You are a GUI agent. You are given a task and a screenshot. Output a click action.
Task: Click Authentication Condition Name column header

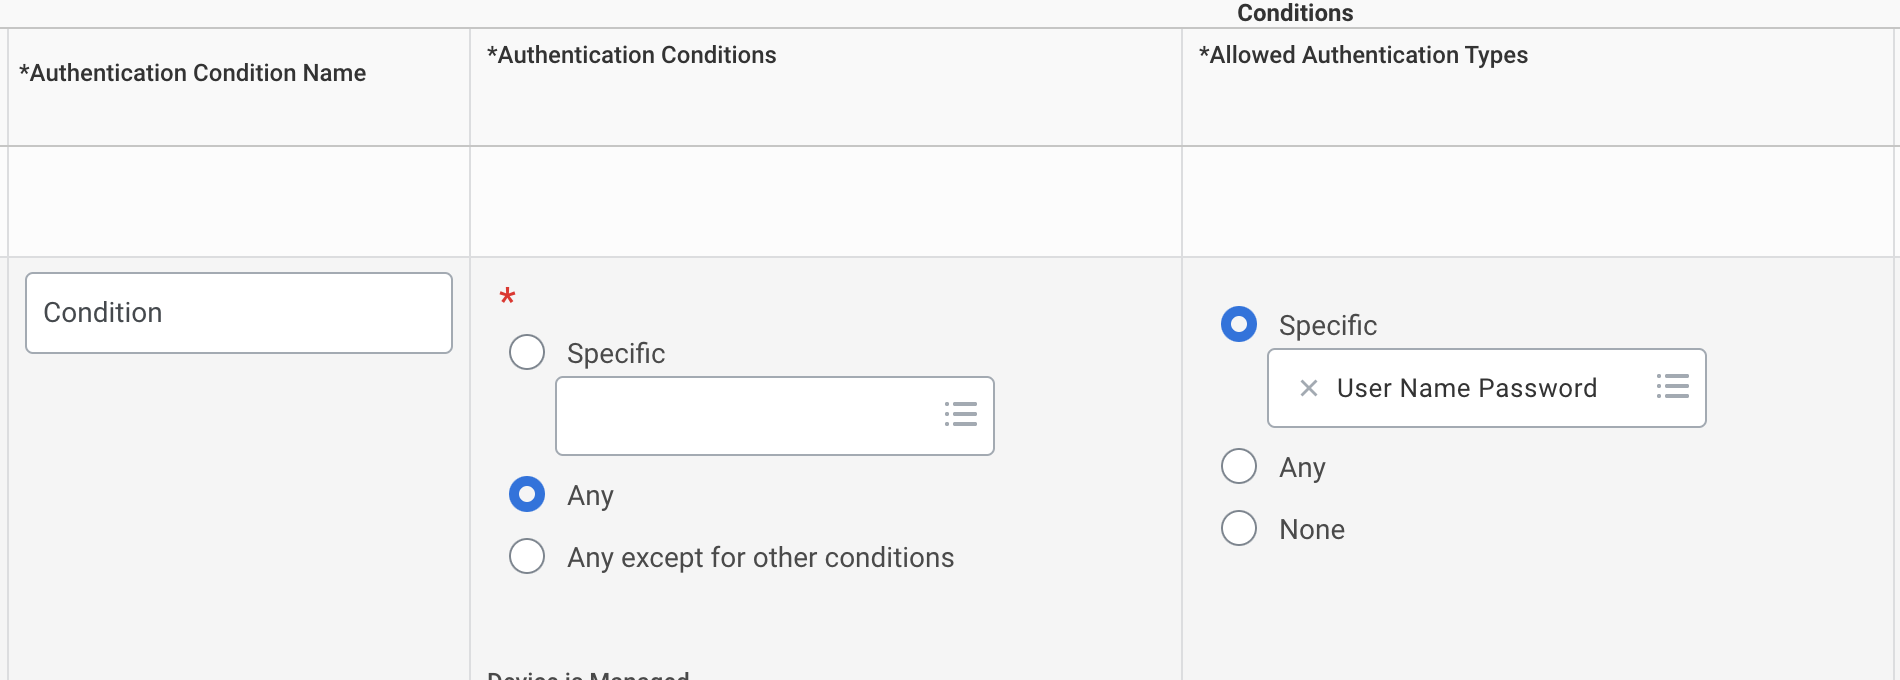point(193,73)
